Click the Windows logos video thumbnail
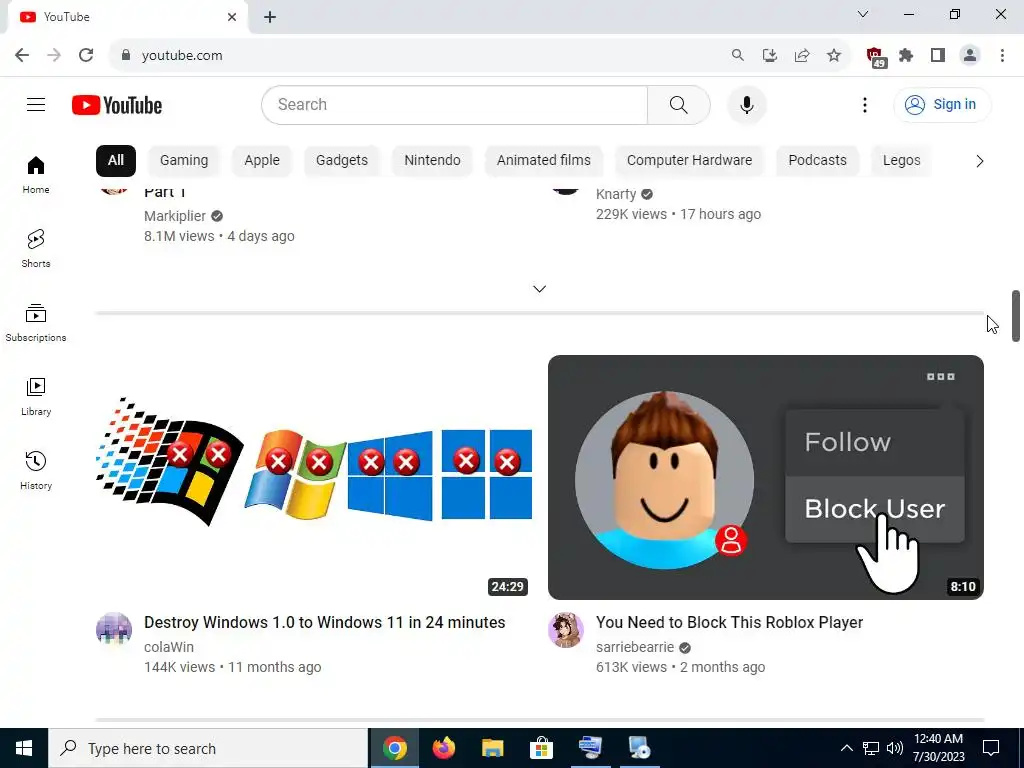The image size is (1024, 768). (313, 477)
